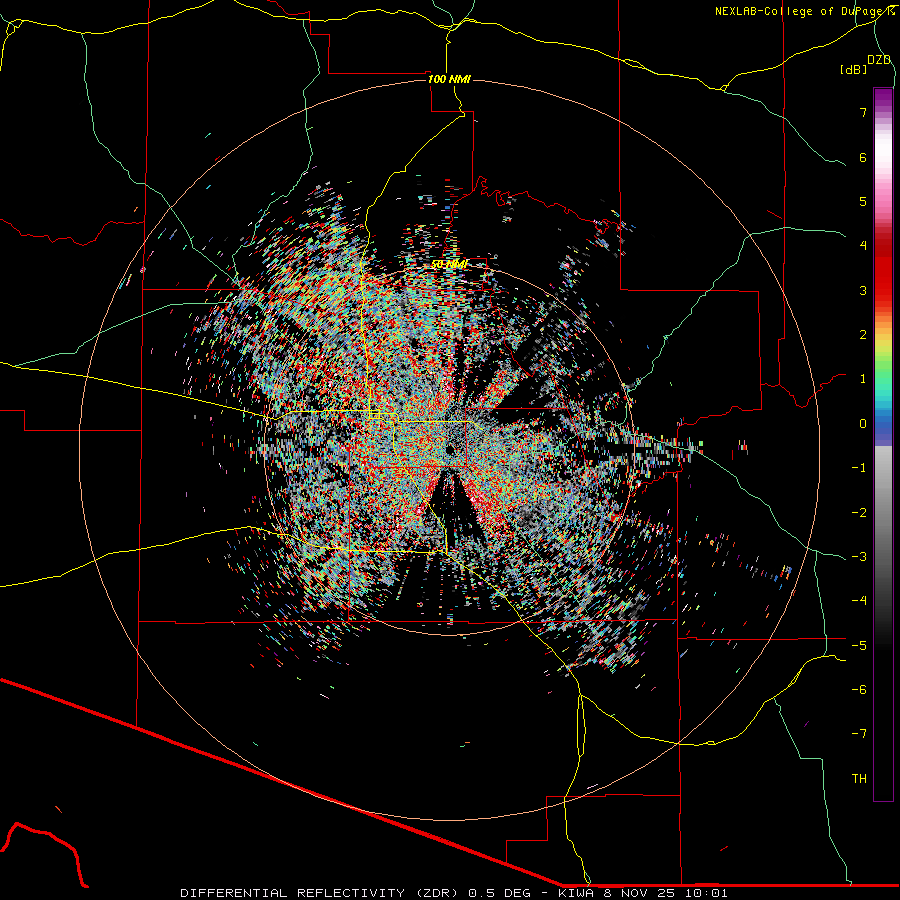
Task: Click the -1 dB label on the color scale
Action: (859, 468)
